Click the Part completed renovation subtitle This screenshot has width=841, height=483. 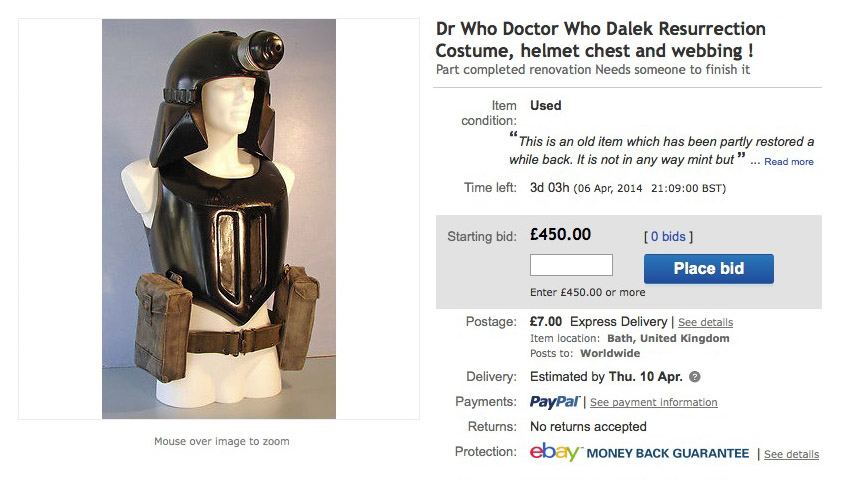point(593,70)
